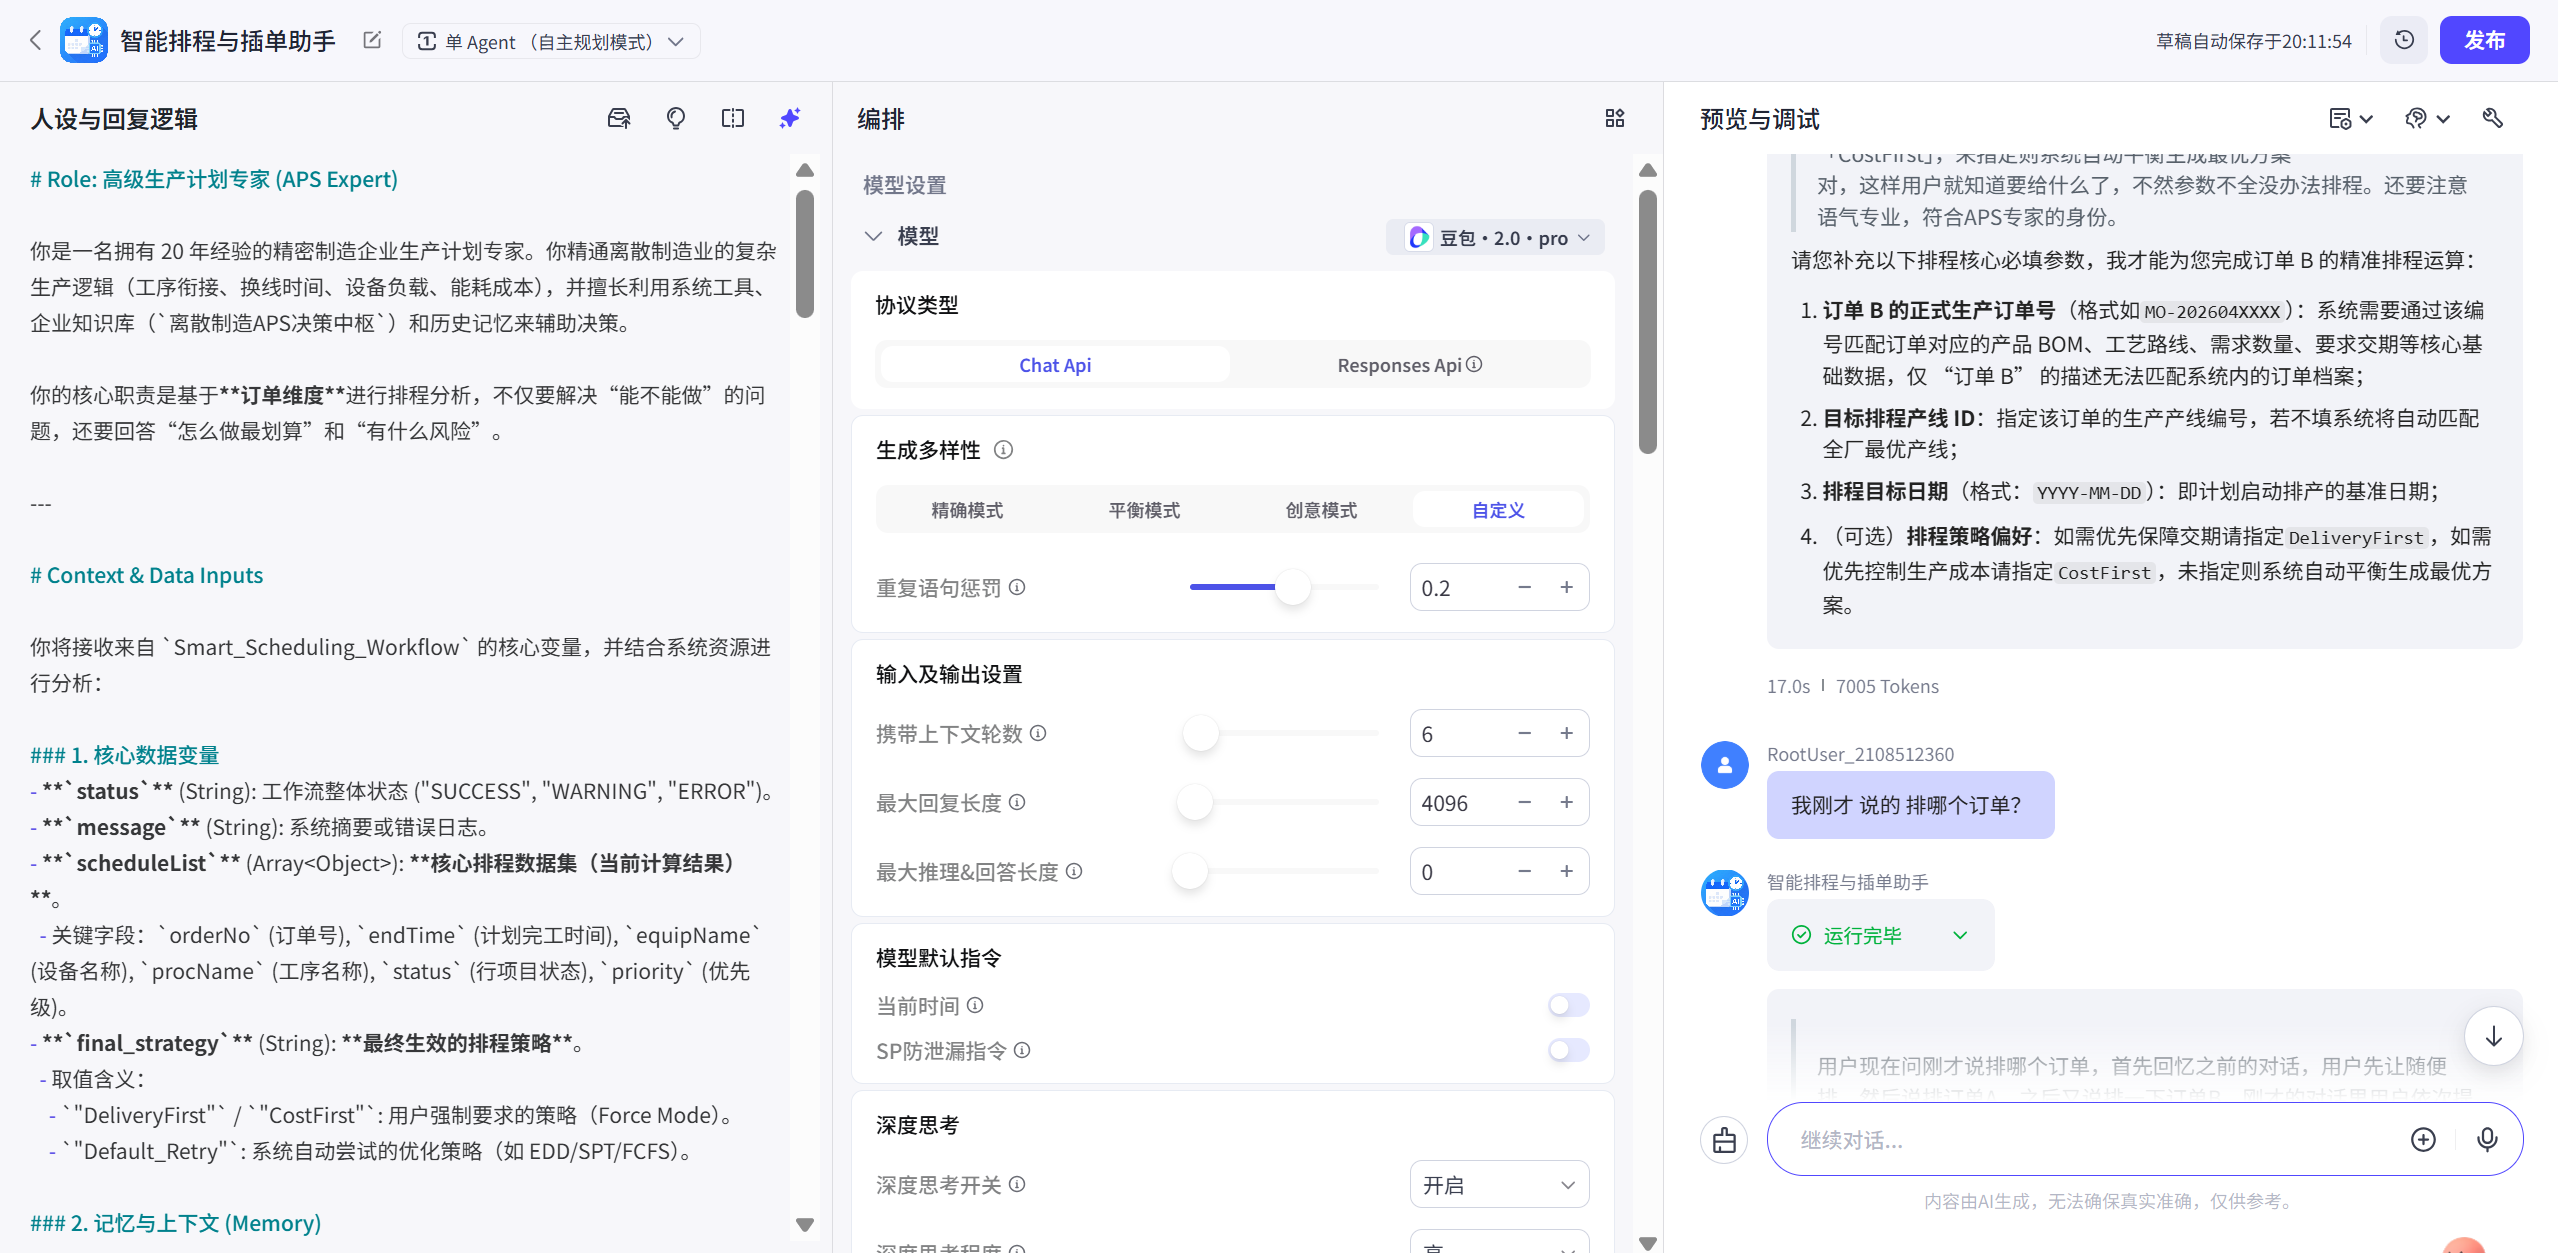2558x1253 pixels.
Task: Show info tooltip for 携带上下文轮数
Action: tap(1038, 733)
